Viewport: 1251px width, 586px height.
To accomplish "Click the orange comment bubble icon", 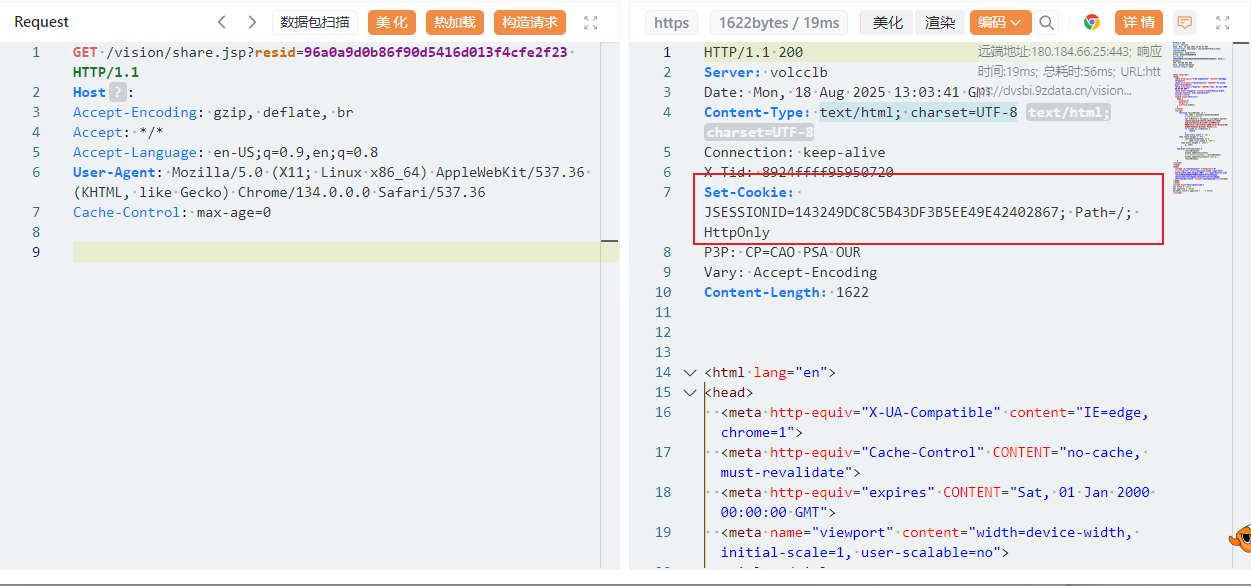I will [x=1185, y=23].
